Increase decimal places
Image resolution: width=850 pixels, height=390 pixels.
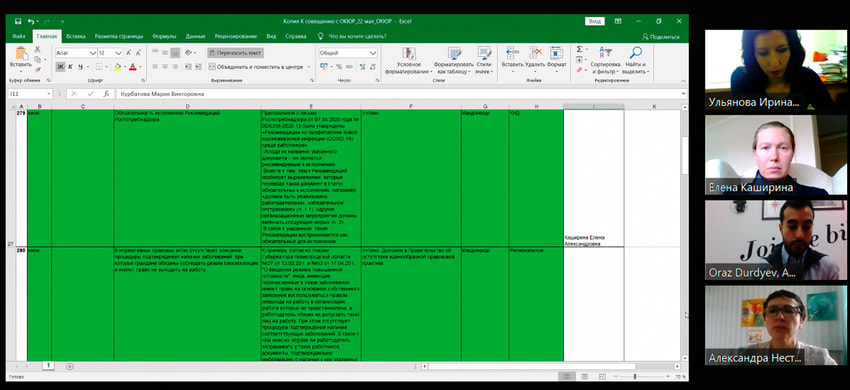tap(362, 67)
